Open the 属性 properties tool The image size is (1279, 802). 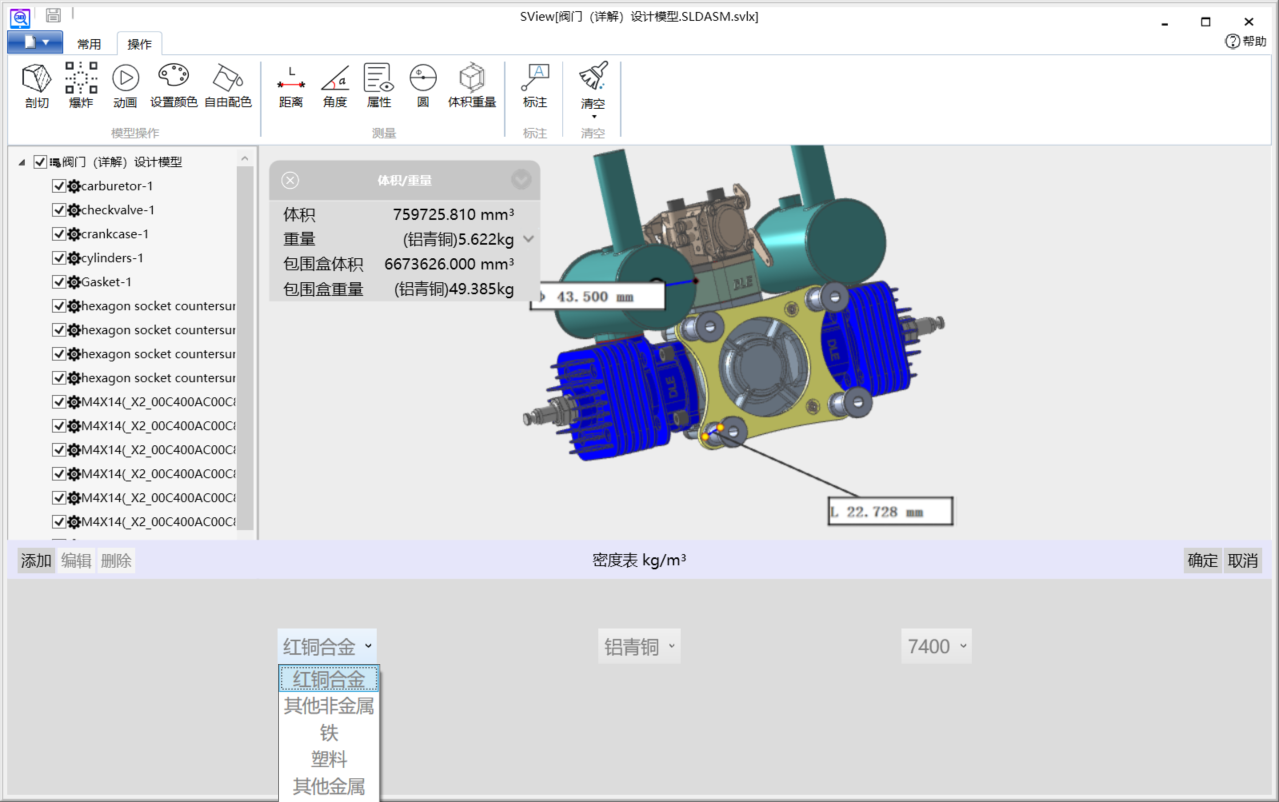[x=379, y=86]
